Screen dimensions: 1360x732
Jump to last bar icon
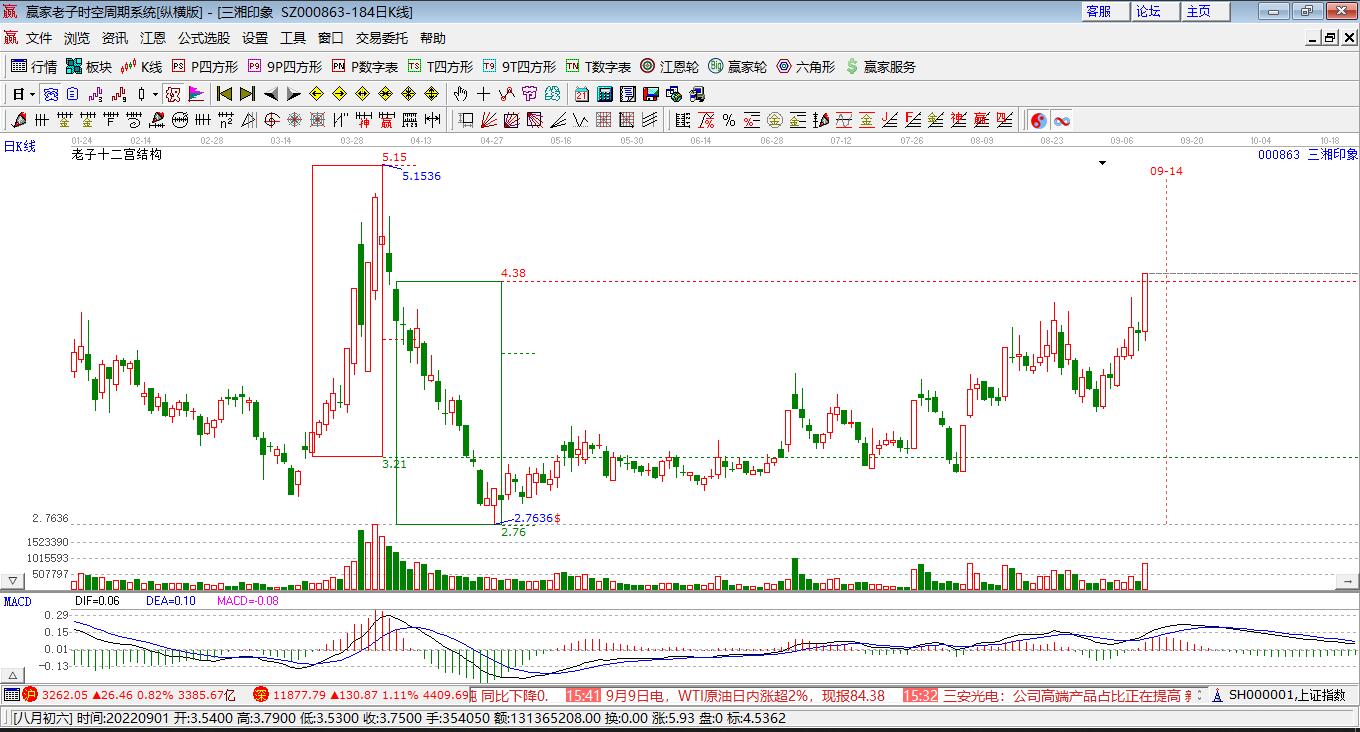[248, 94]
